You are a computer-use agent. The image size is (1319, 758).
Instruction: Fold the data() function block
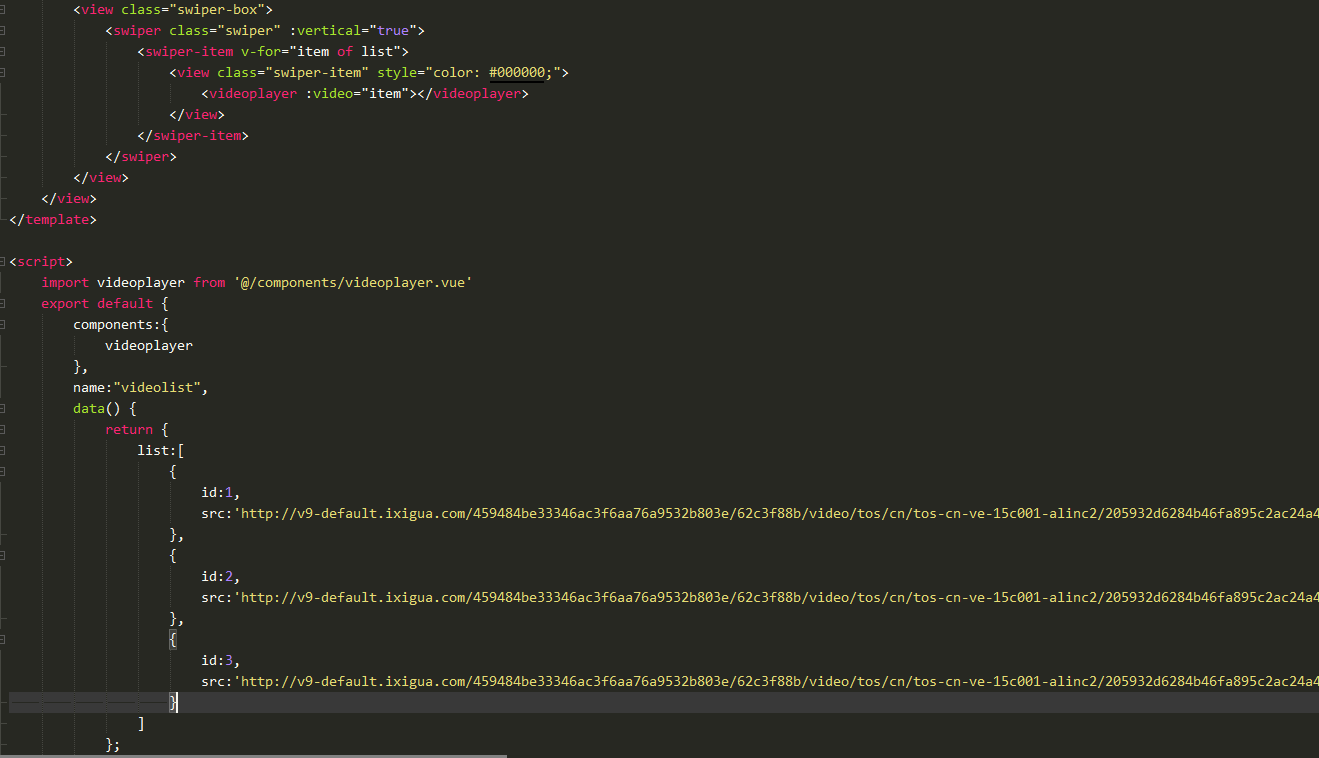coord(3,409)
